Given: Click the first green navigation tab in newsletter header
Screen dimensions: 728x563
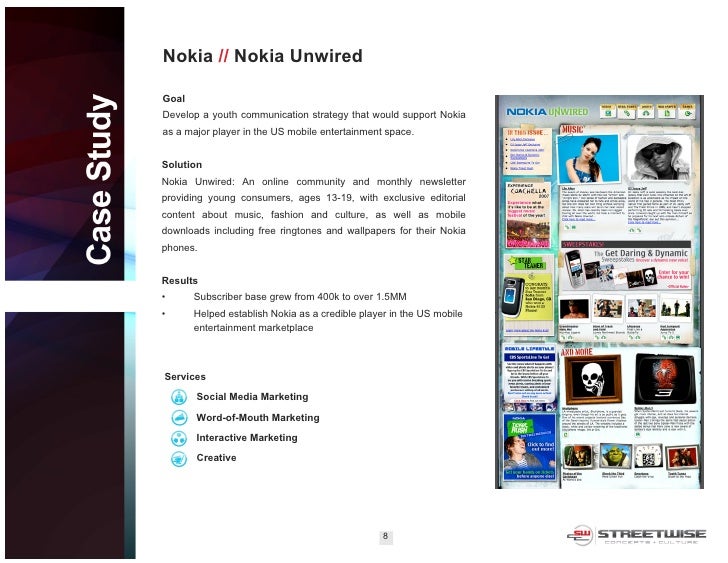Looking at the screenshot, I should click(x=607, y=111).
